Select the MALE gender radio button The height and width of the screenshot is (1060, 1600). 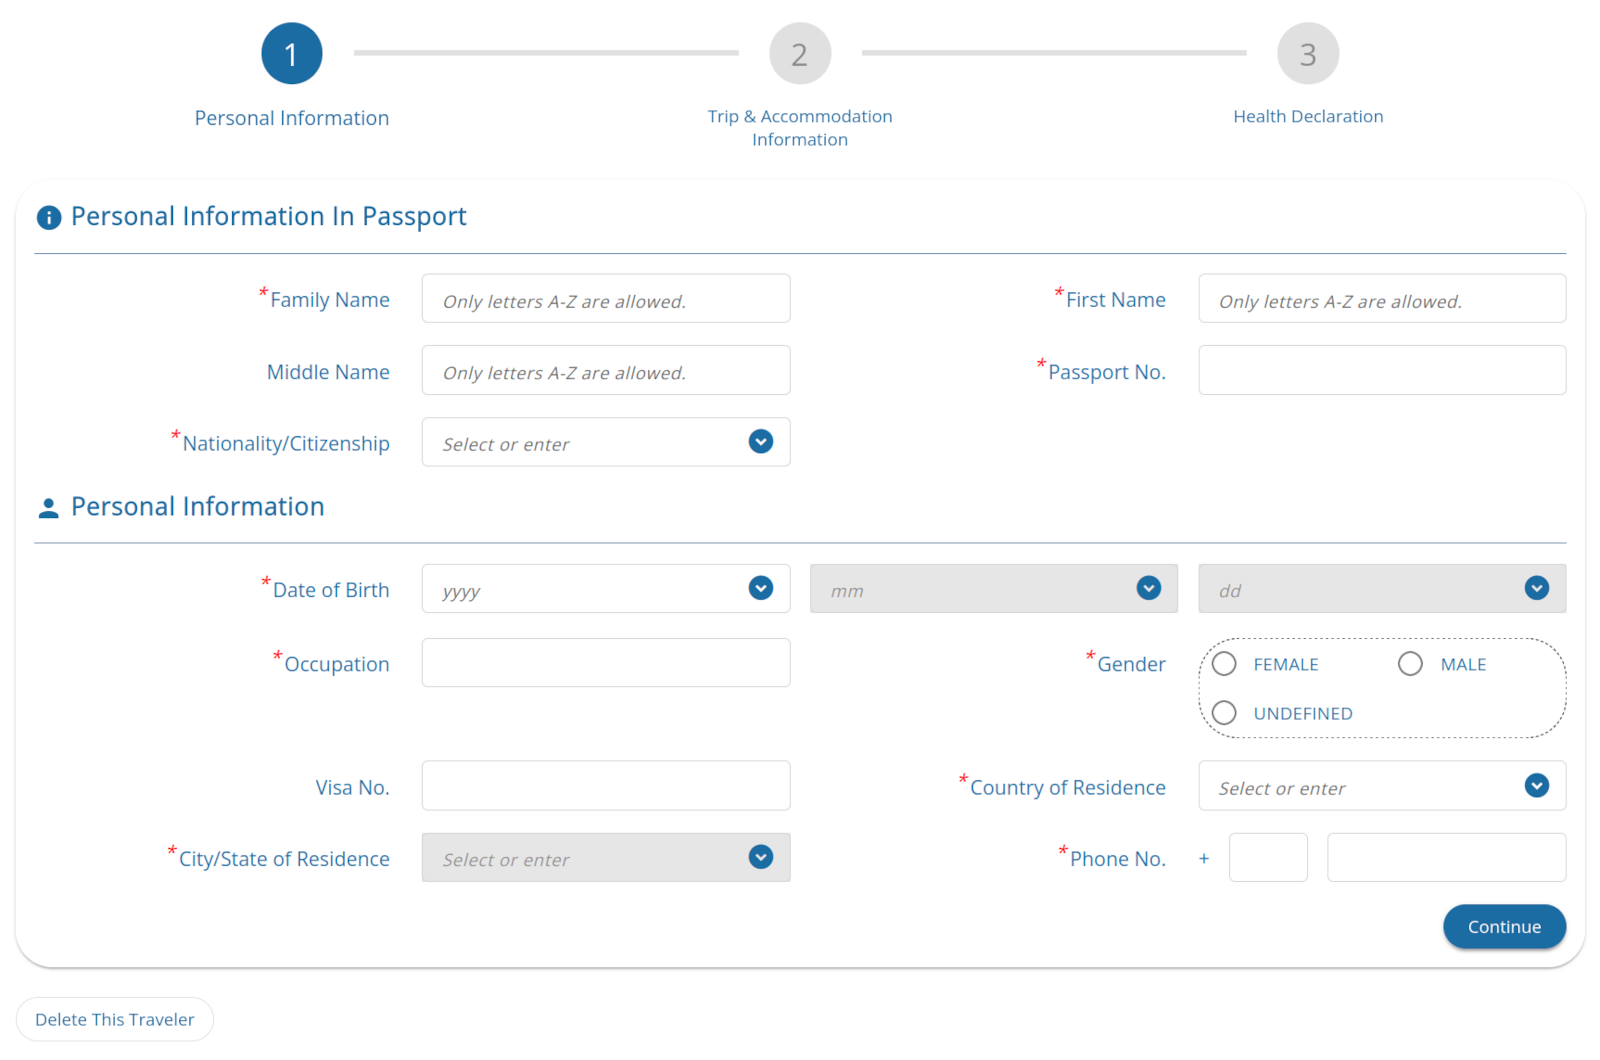tap(1410, 664)
